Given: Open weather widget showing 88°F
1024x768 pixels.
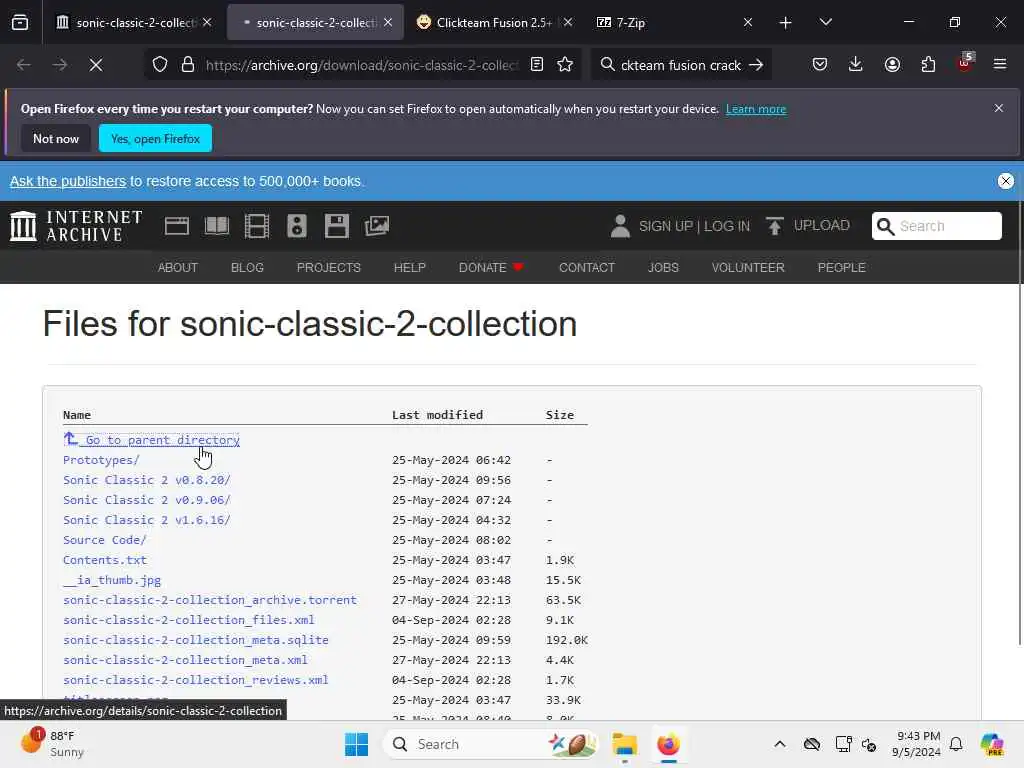Looking at the screenshot, I should 52,743.
